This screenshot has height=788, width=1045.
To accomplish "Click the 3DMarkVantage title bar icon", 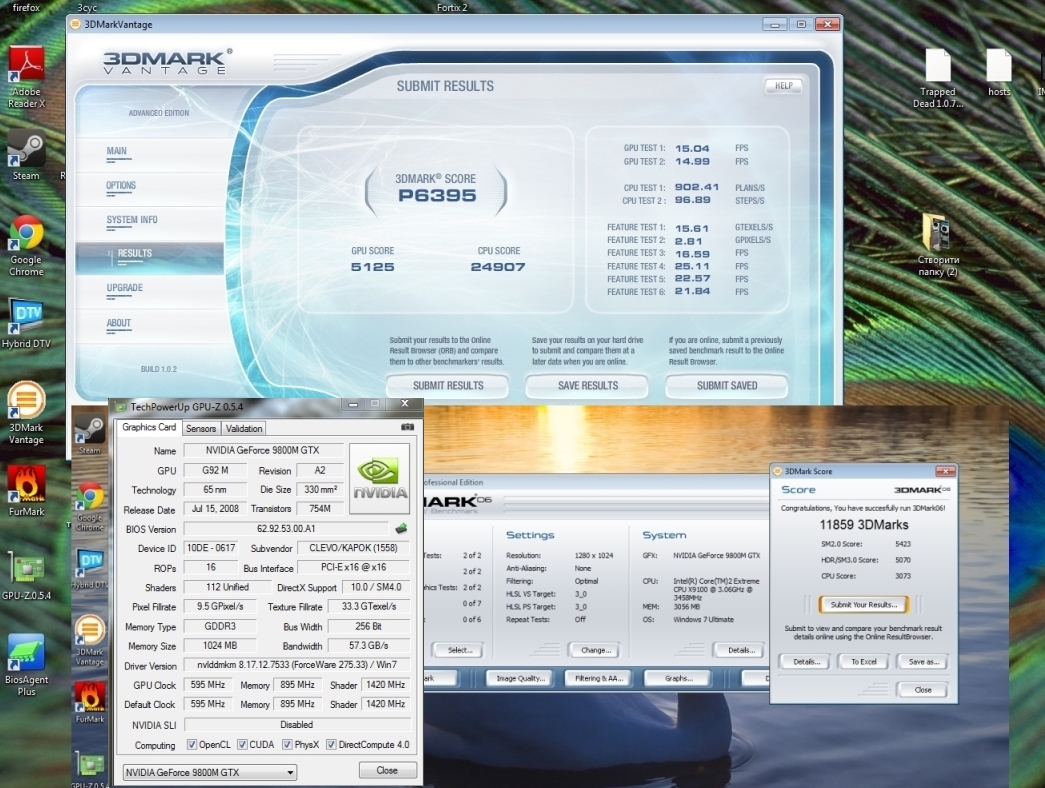I will [75, 25].
